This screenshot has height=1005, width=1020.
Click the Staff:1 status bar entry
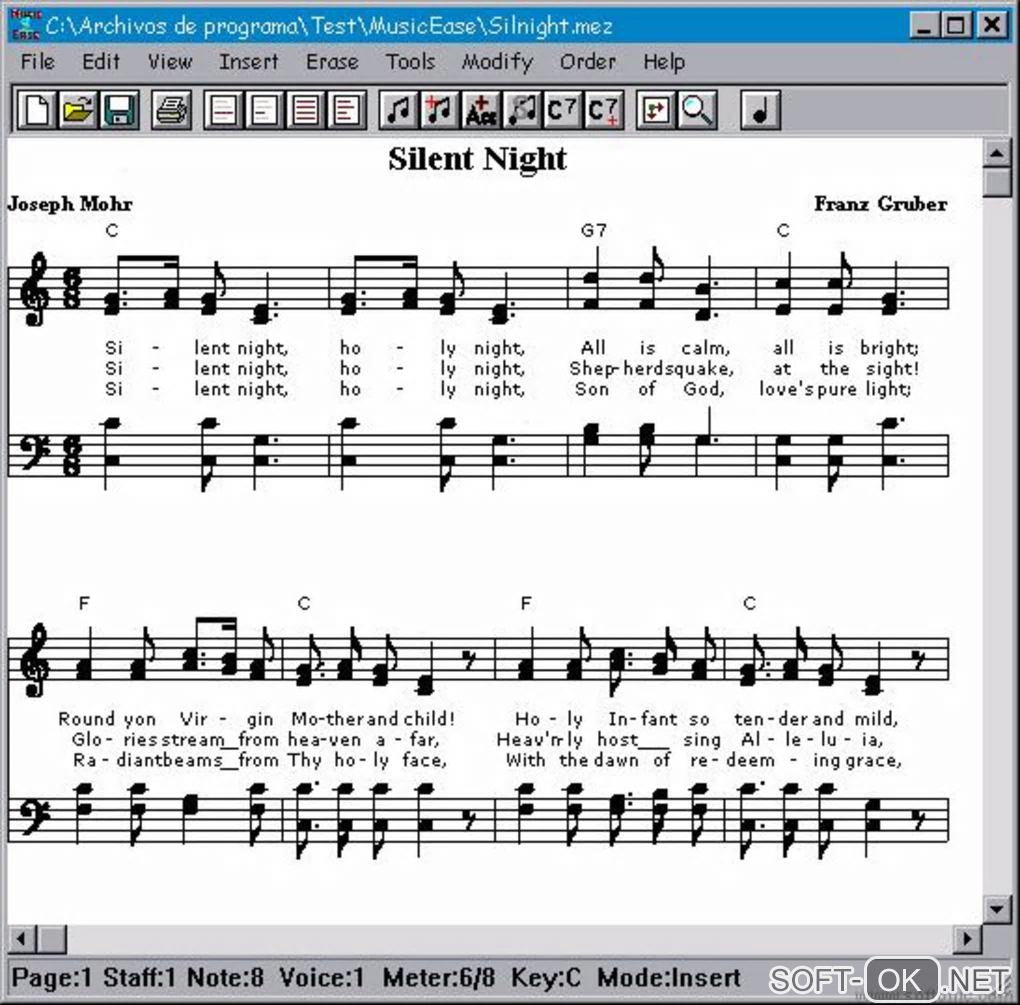point(140,978)
